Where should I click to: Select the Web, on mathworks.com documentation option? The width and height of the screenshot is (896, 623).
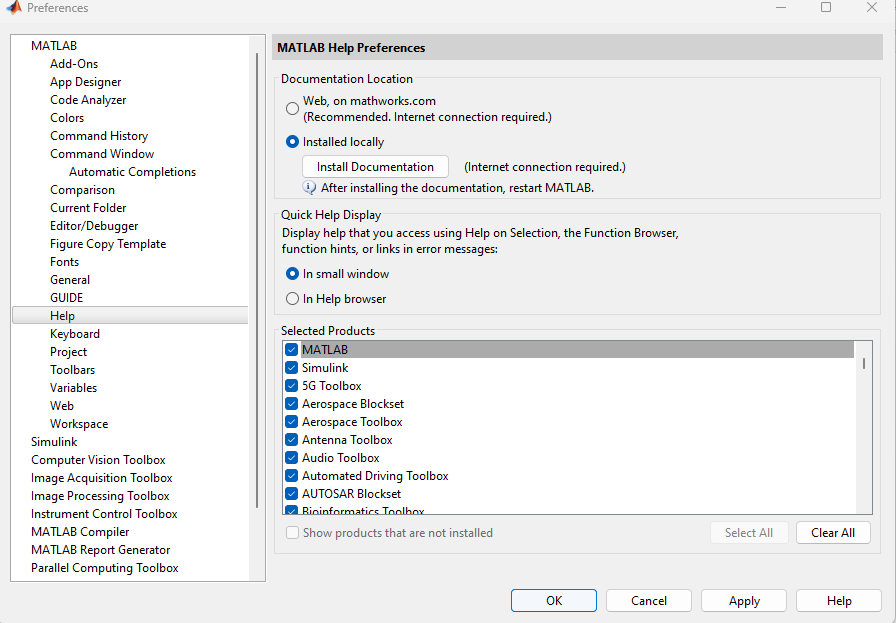pos(292,109)
